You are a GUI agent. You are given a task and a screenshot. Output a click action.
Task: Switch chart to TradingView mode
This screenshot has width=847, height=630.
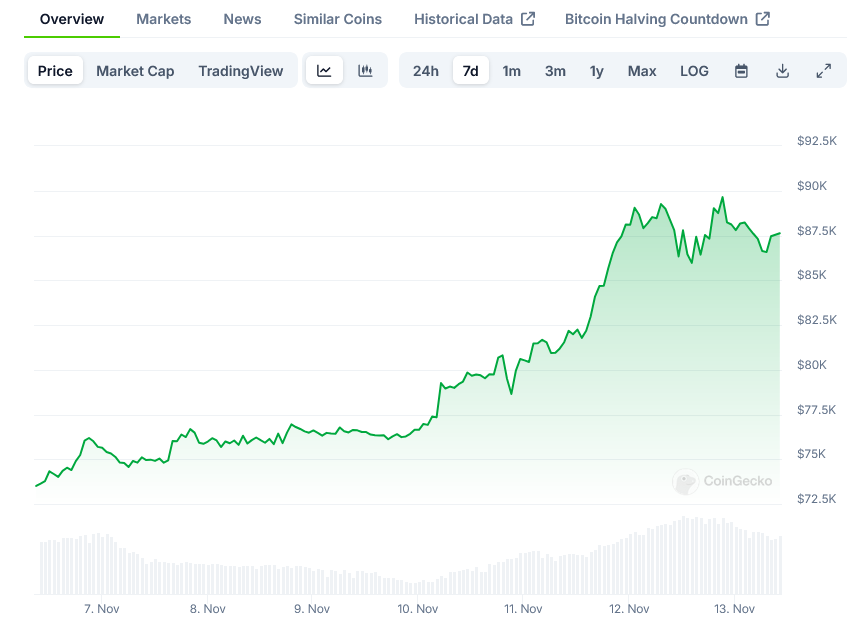[241, 71]
